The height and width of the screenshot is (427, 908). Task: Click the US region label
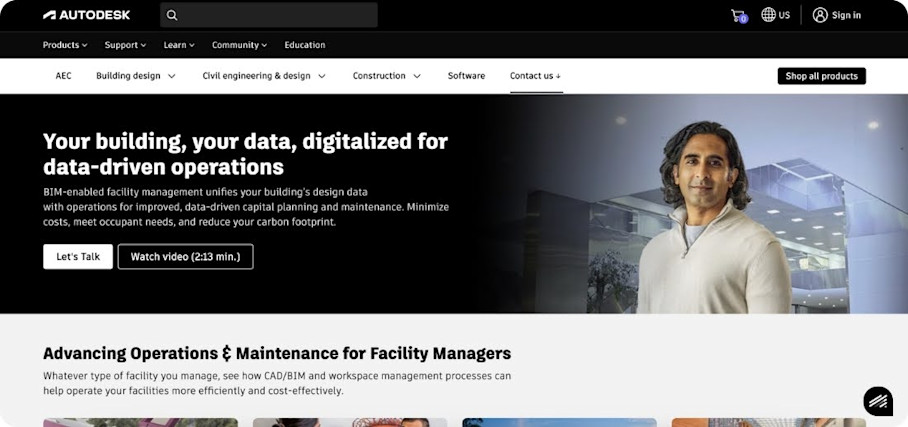pyautogui.click(x=784, y=16)
